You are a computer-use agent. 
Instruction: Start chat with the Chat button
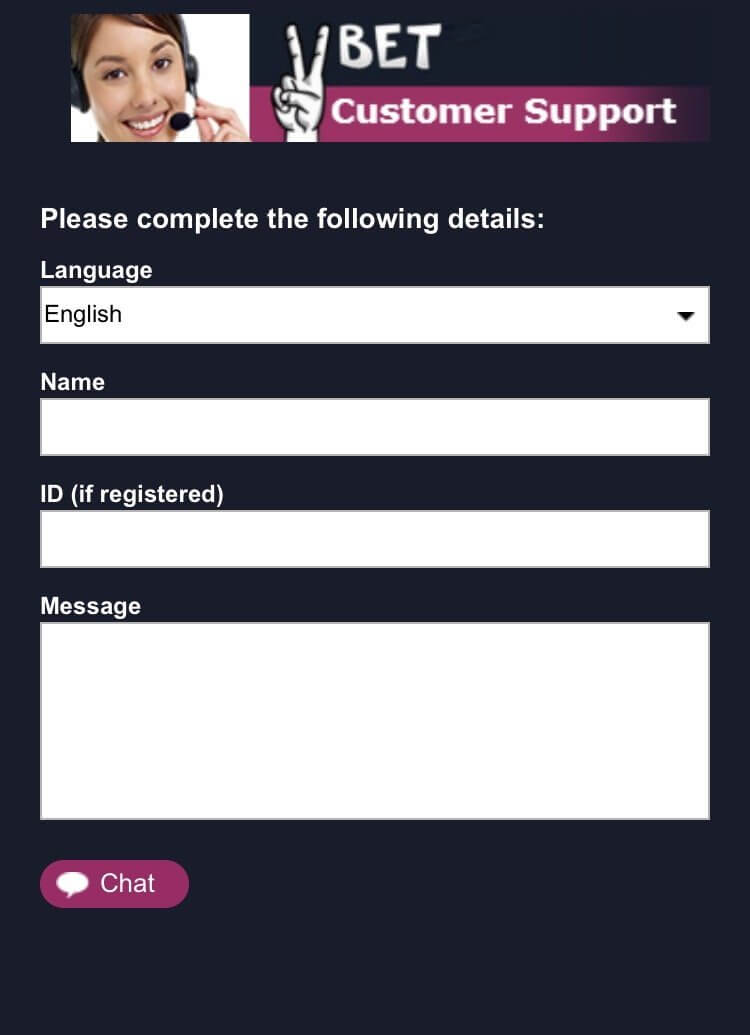tap(114, 884)
